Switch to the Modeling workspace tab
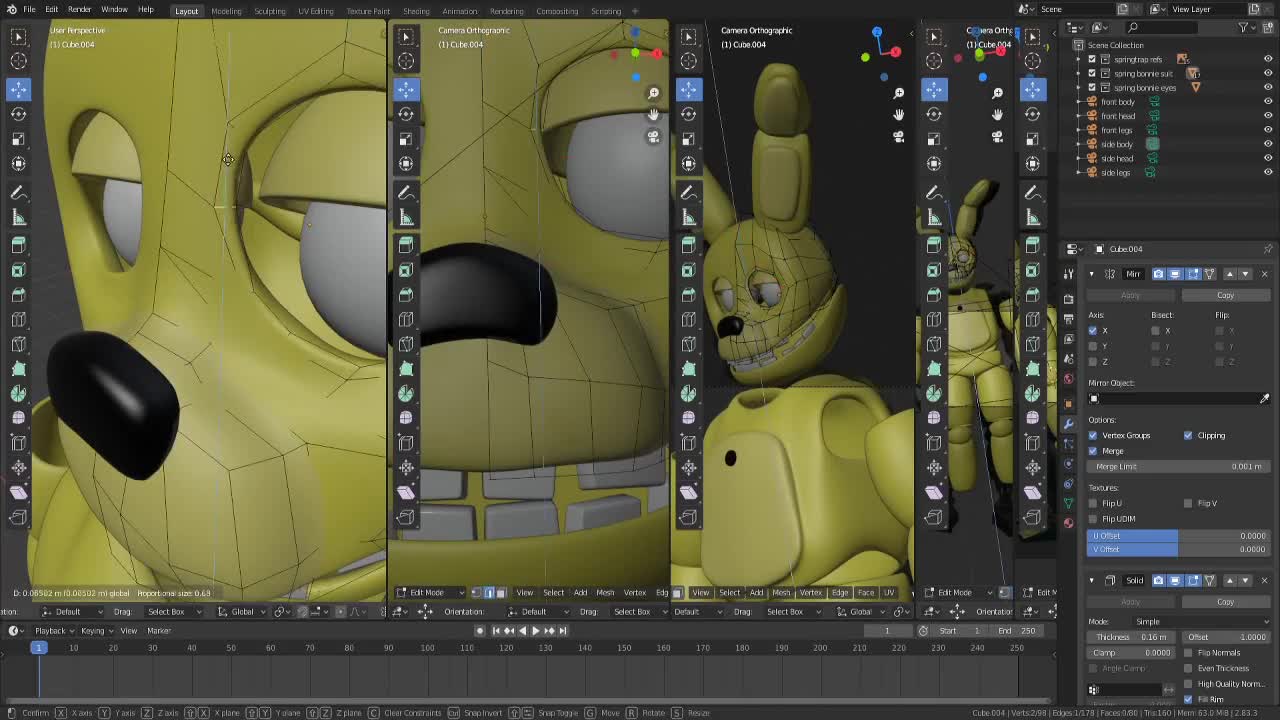 coord(226,11)
